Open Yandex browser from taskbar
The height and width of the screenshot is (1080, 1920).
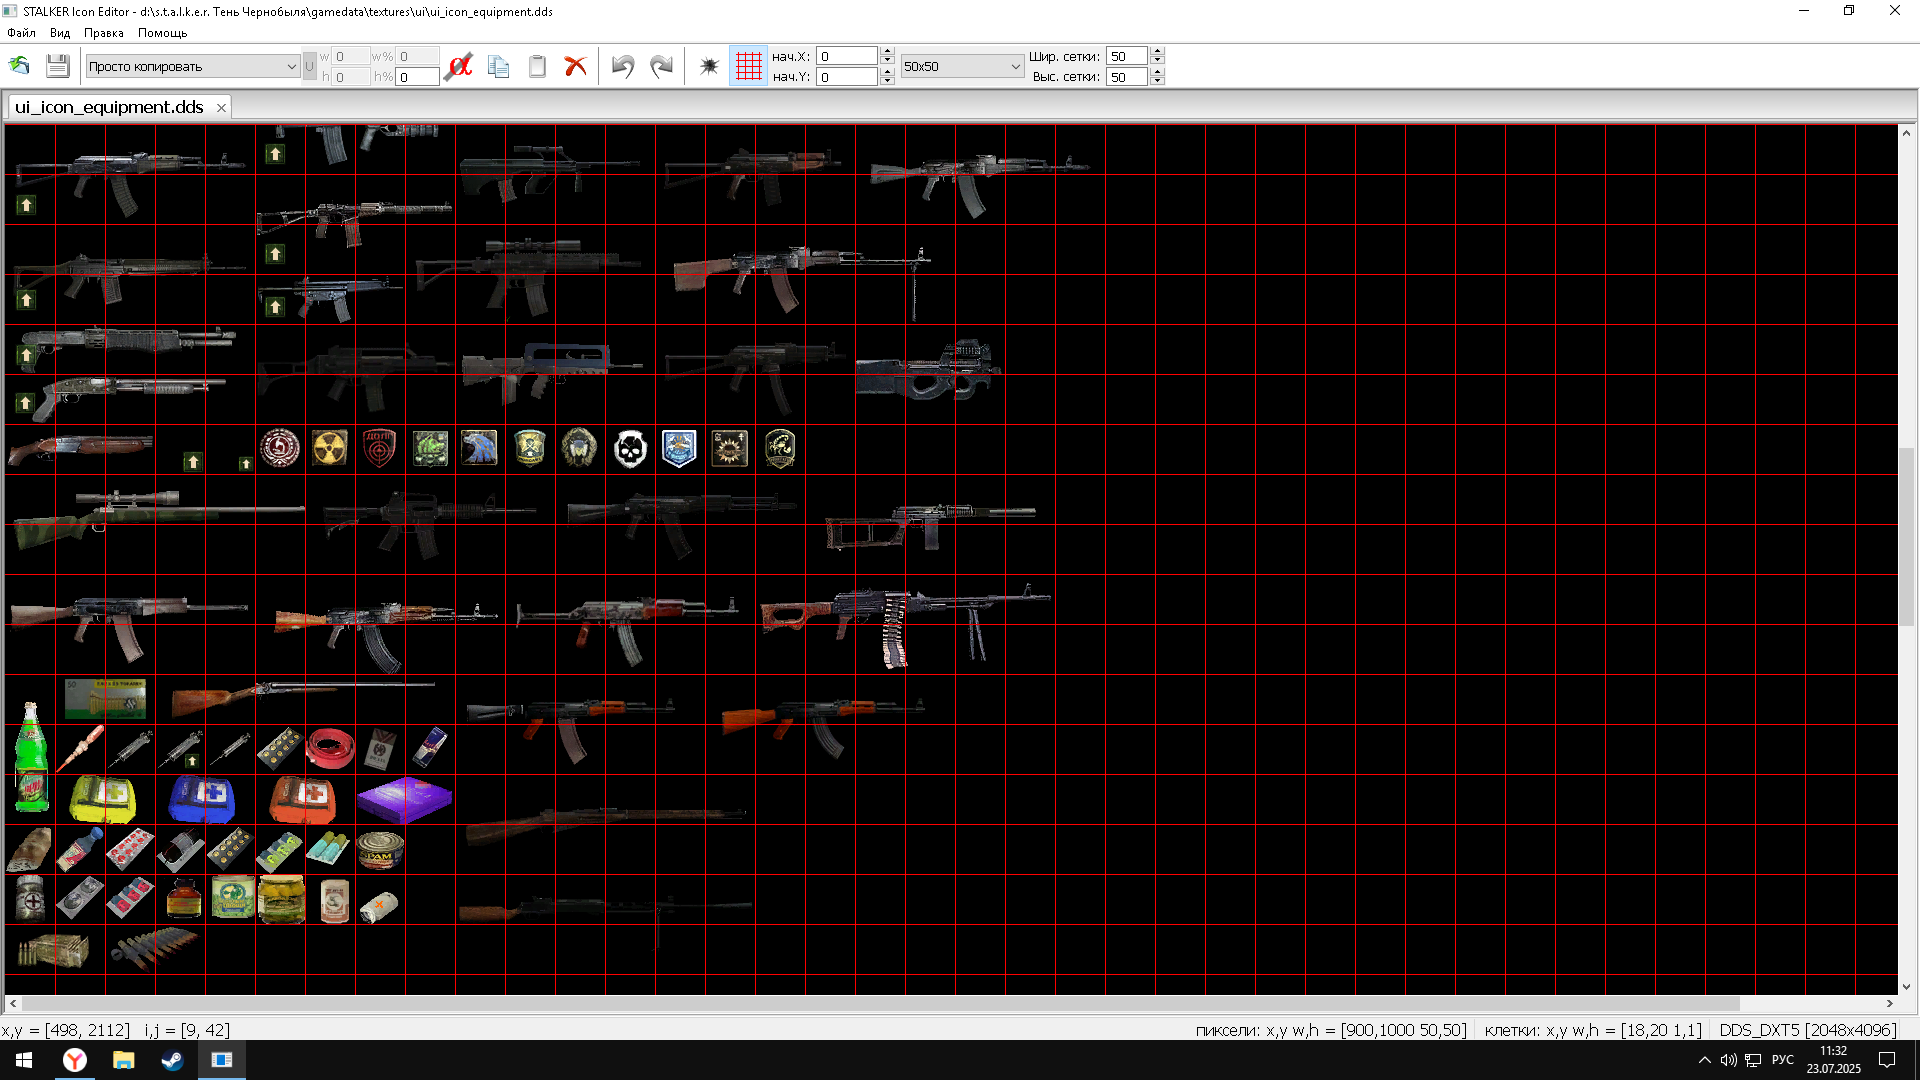click(75, 1060)
